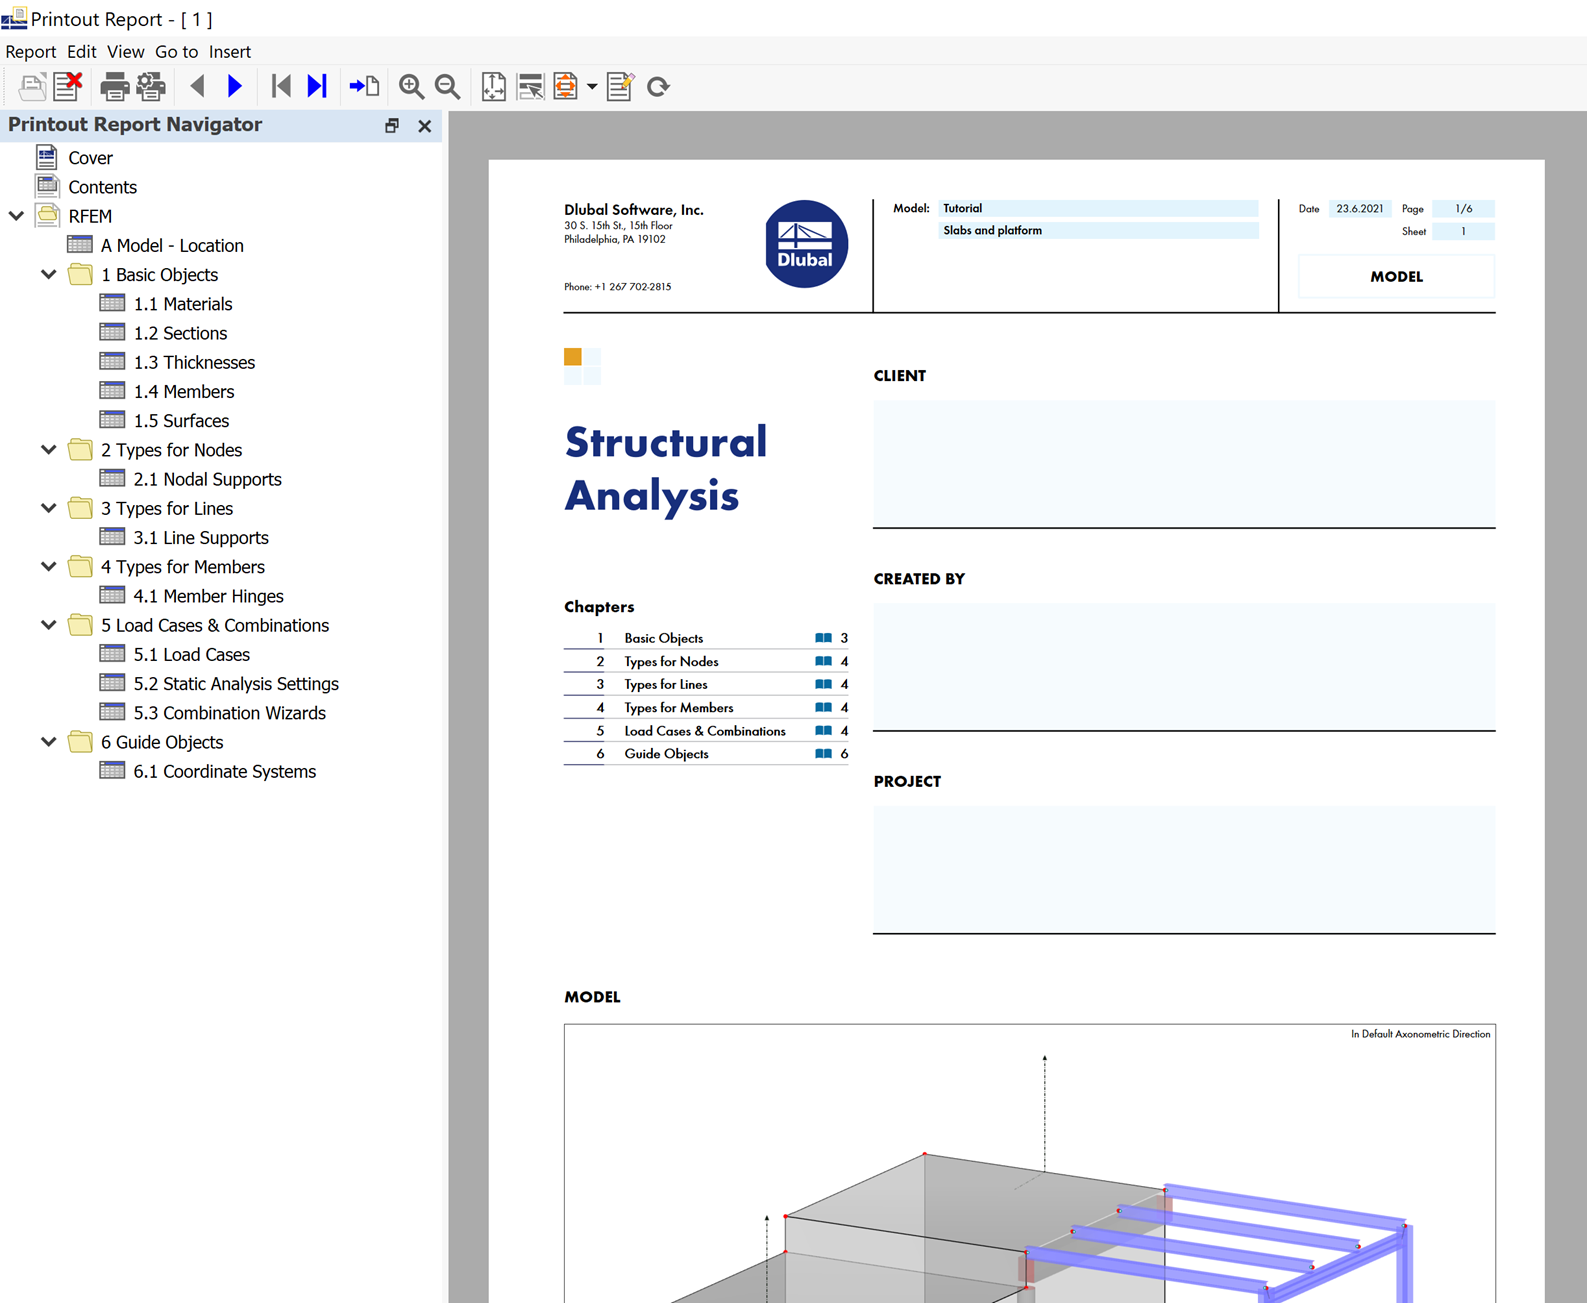The height and width of the screenshot is (1303, 1587).
Task: Select 1.5 Surfaces in the tree
Action: (181, 421)
